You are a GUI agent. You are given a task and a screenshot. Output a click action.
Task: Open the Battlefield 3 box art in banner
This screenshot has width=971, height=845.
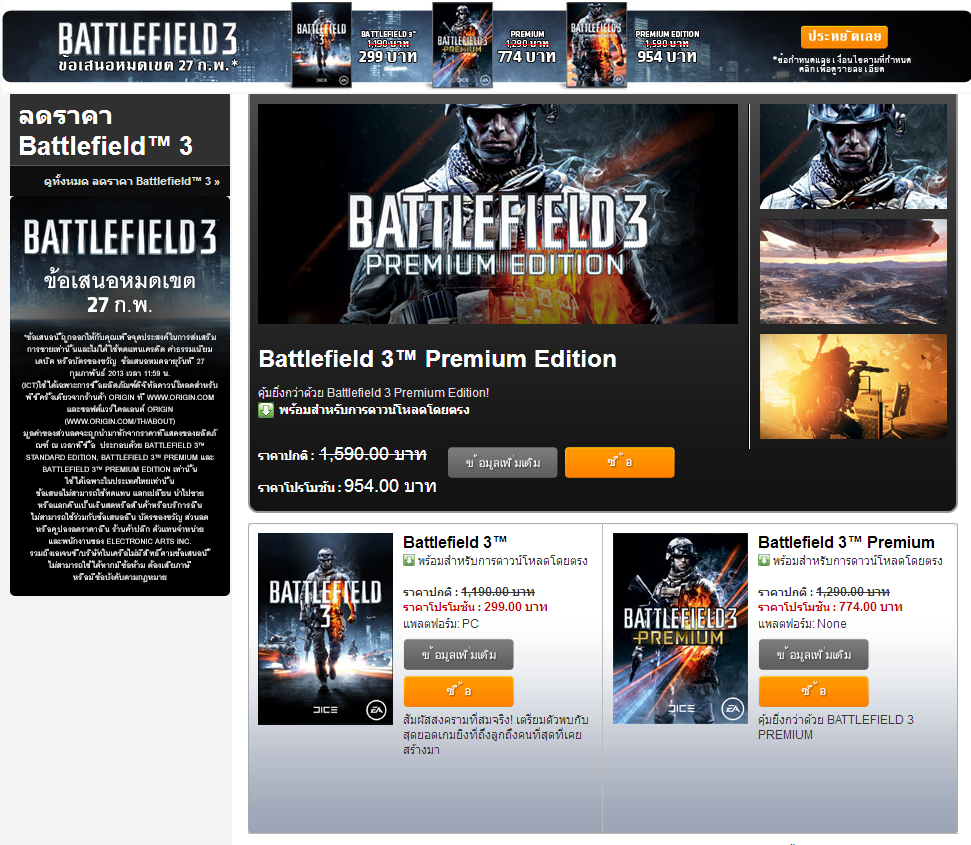point(321,45)
